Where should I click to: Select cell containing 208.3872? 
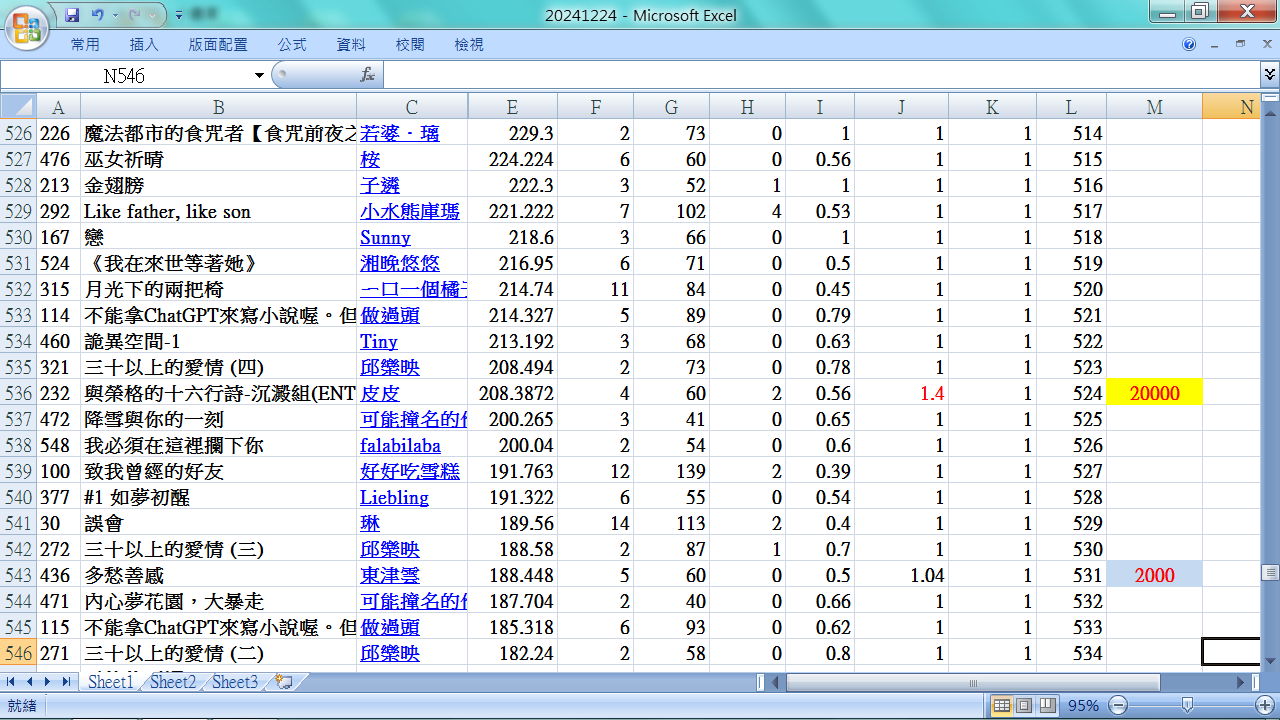(512, 393)
